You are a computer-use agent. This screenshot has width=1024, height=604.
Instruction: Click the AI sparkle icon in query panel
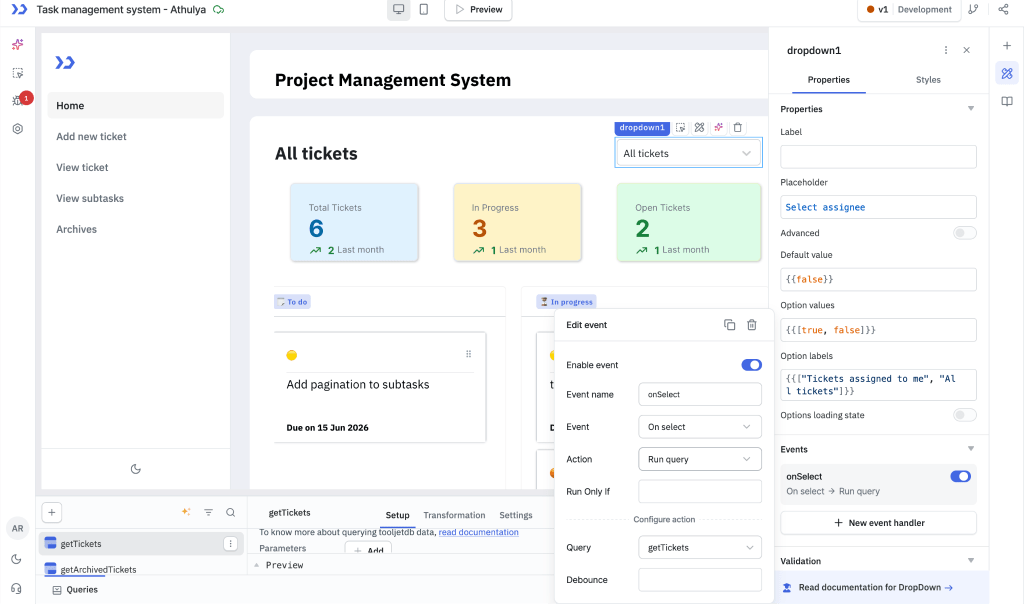(186, 513)
